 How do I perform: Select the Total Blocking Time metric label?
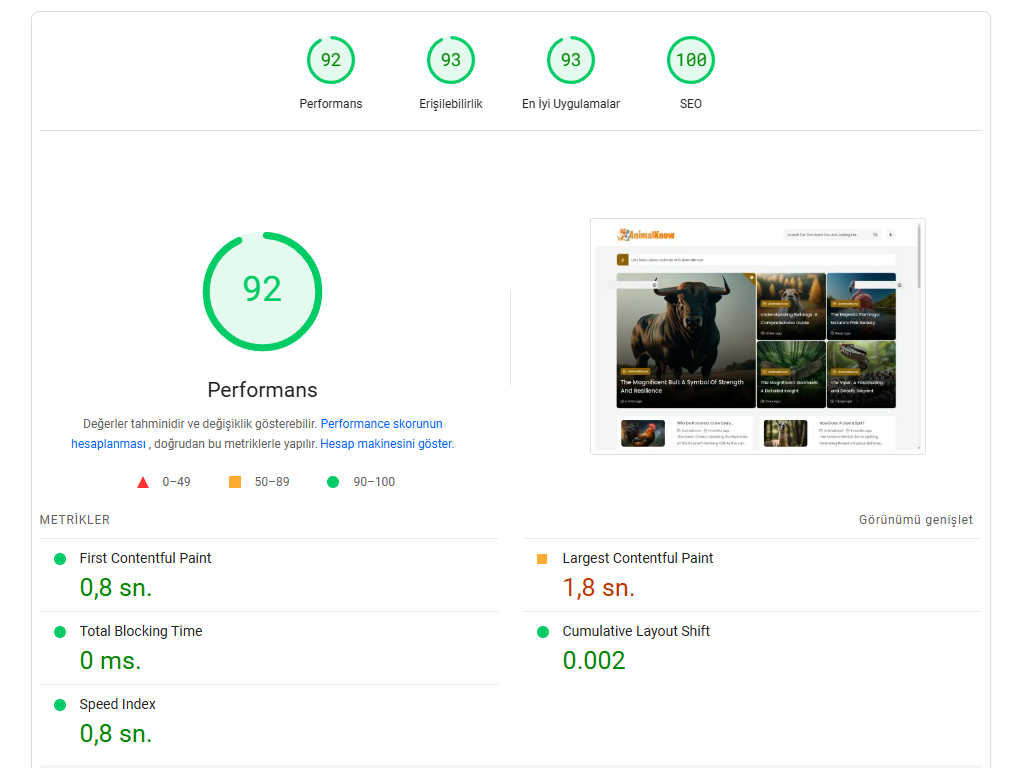141,631
